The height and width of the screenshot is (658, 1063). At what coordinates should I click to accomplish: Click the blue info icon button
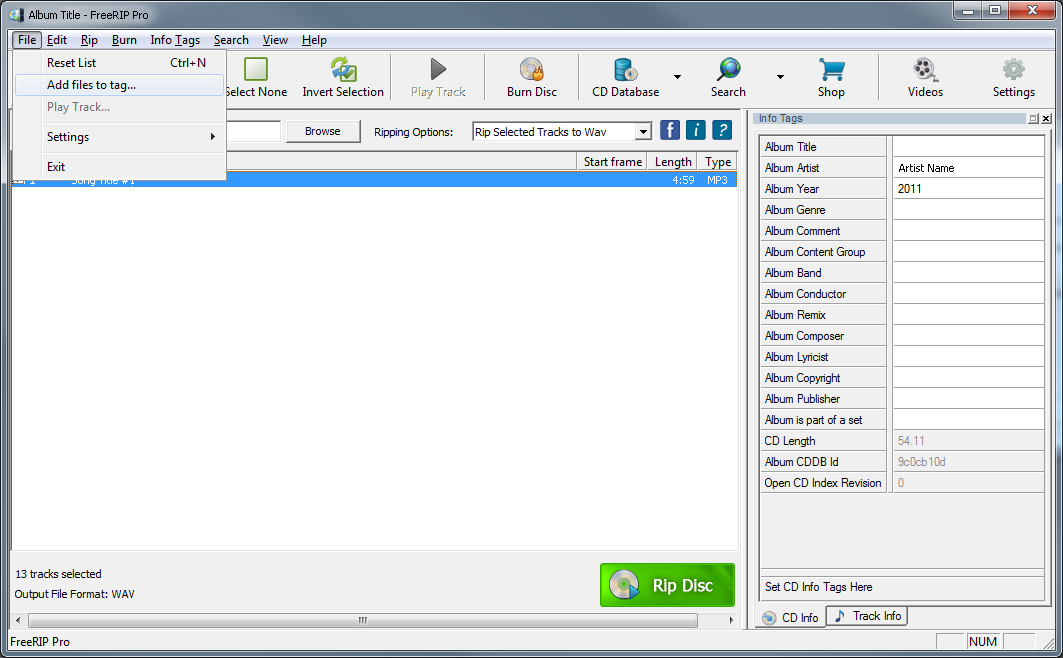pyautogui.click(x=696, y=130)
